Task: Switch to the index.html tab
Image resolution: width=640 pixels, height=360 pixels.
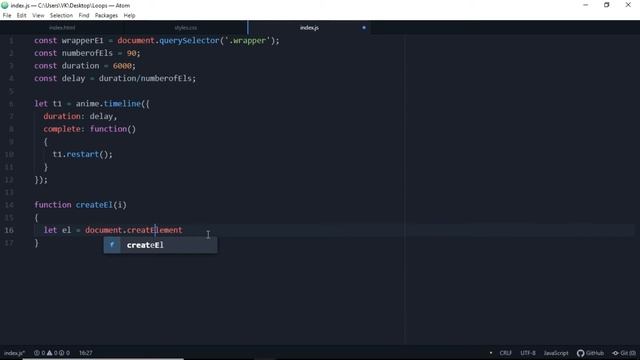Action: tap(62, 28)
